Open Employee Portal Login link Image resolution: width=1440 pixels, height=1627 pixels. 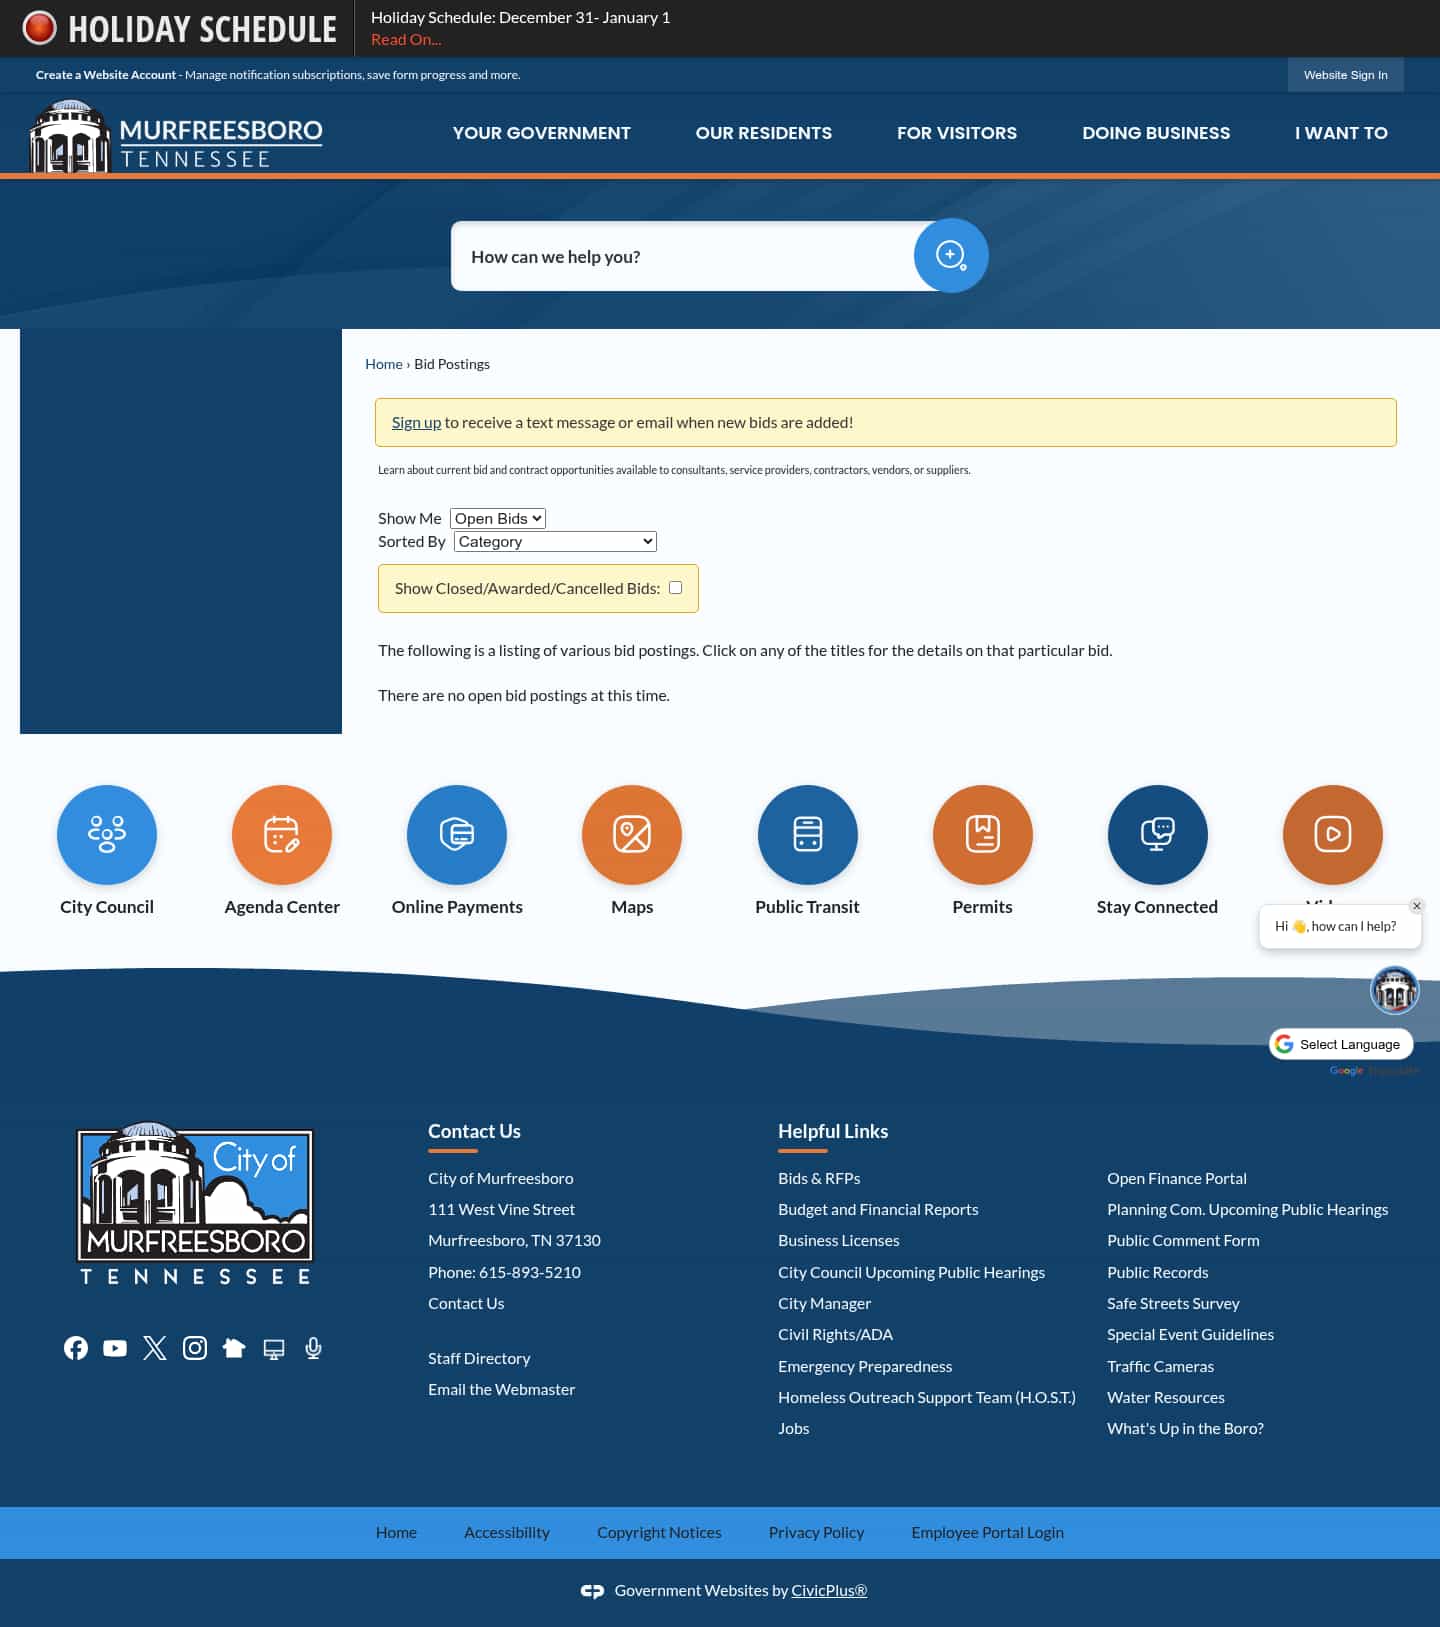click(987, 1532)
